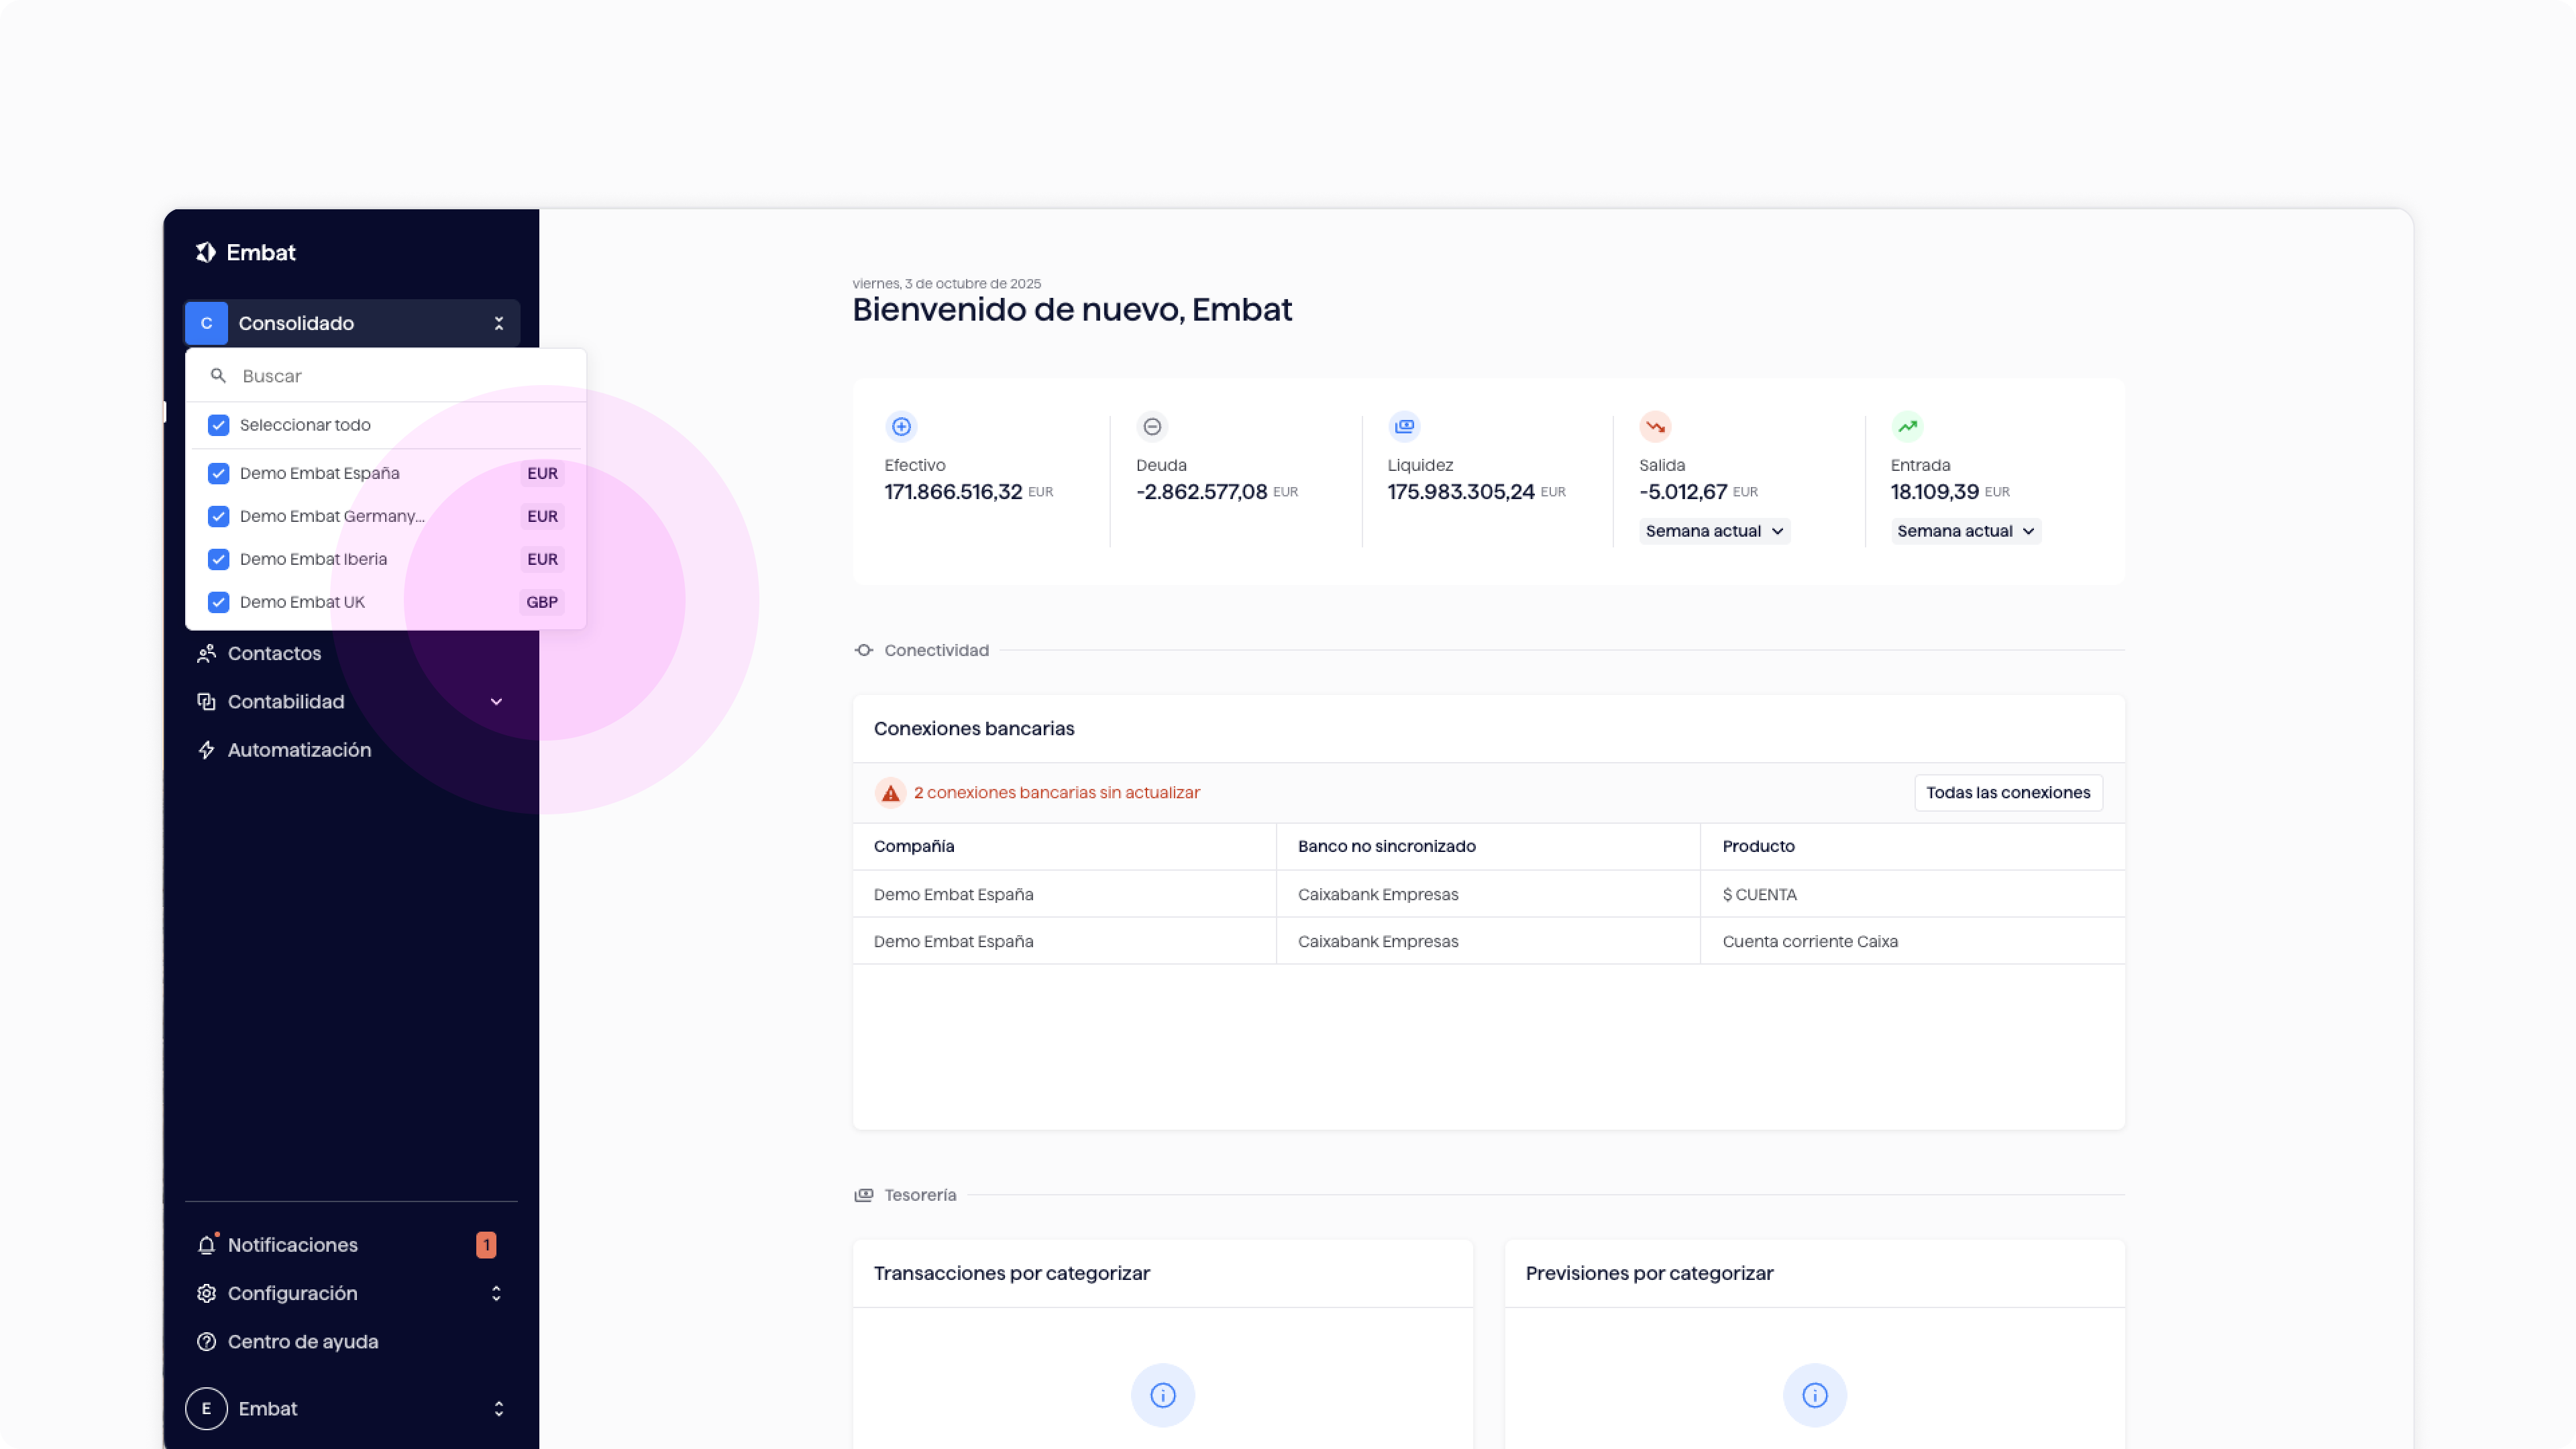Click info icon under Transacciones por categorizar
This screenshot has height=1449, width=2576.
1162,1395
